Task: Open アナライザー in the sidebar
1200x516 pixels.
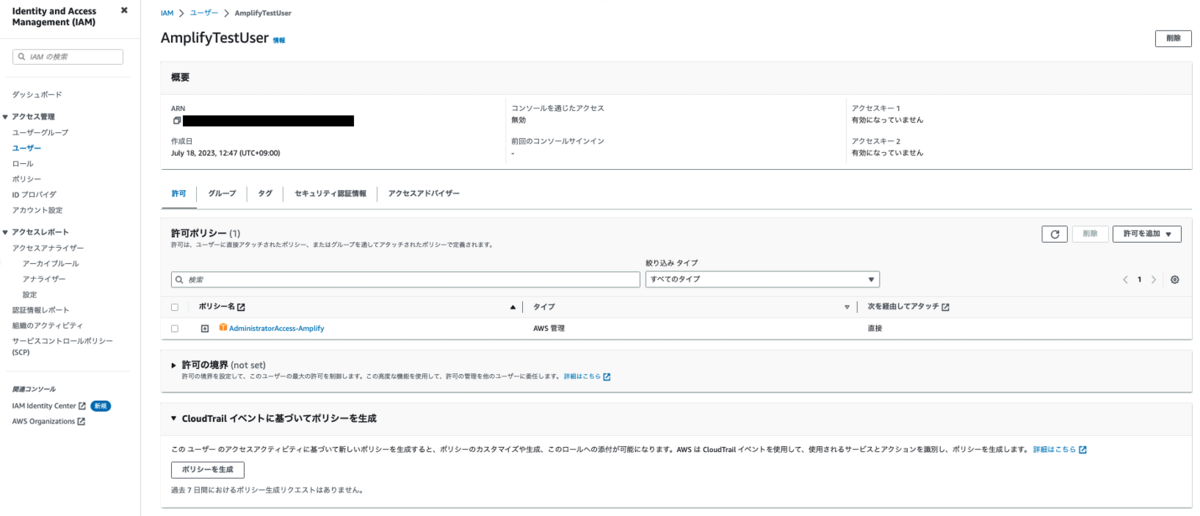Action: pos(44,279)
